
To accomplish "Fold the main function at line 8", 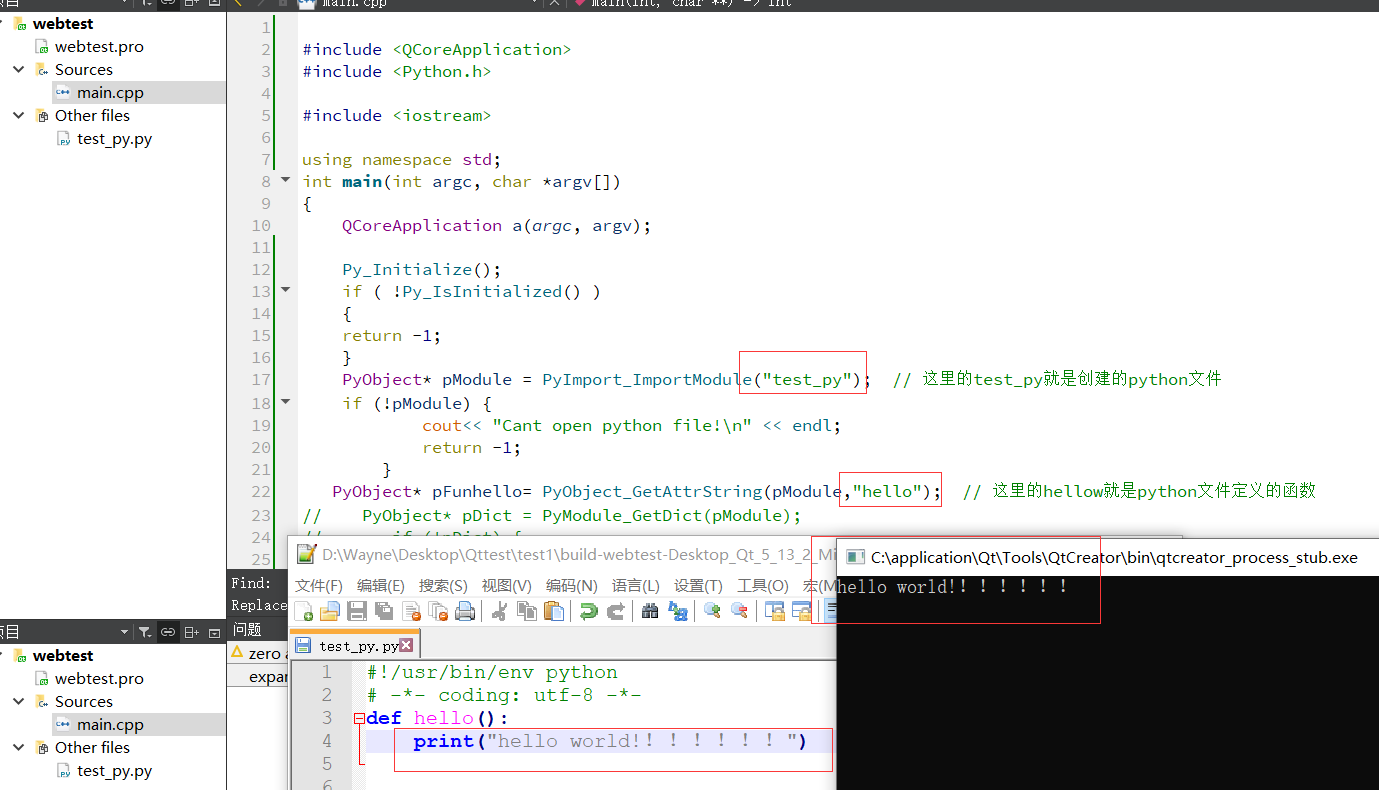I will point(285,180).
